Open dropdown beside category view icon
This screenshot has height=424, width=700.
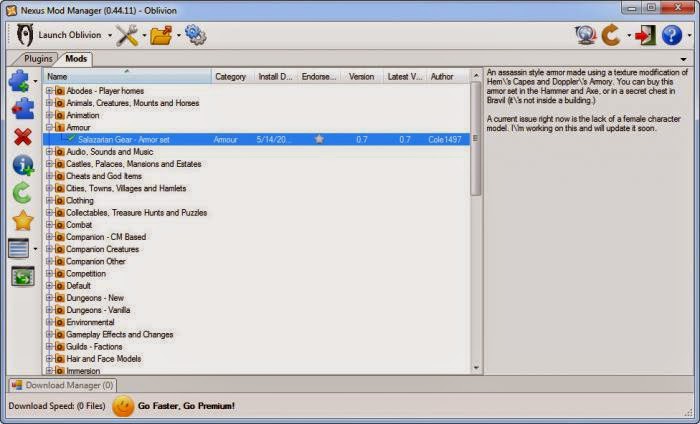tap(35, 249)
